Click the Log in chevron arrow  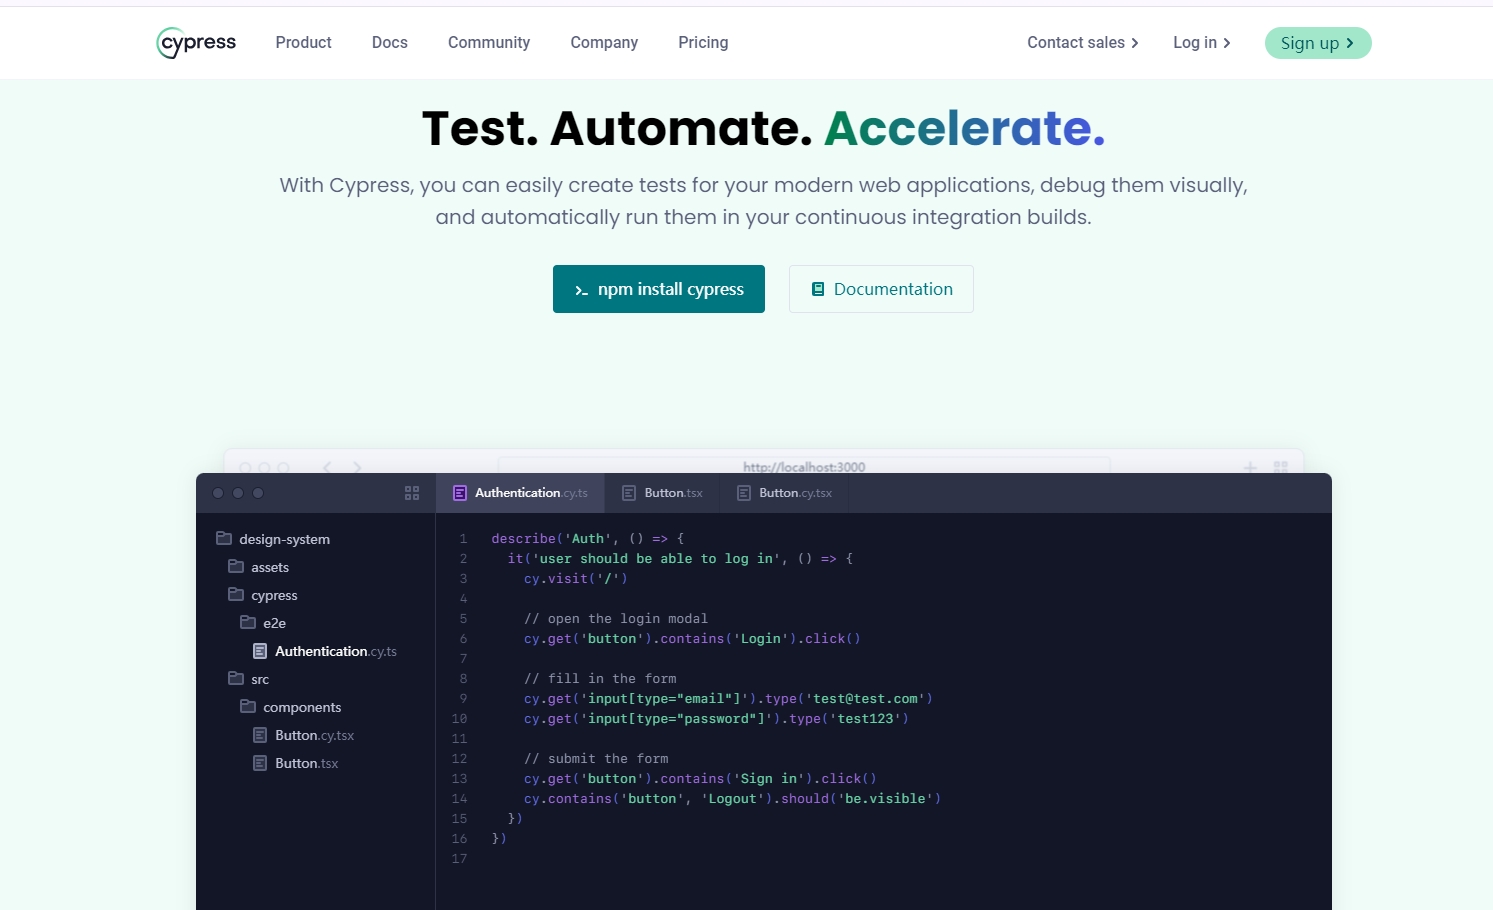(1227, 43)
